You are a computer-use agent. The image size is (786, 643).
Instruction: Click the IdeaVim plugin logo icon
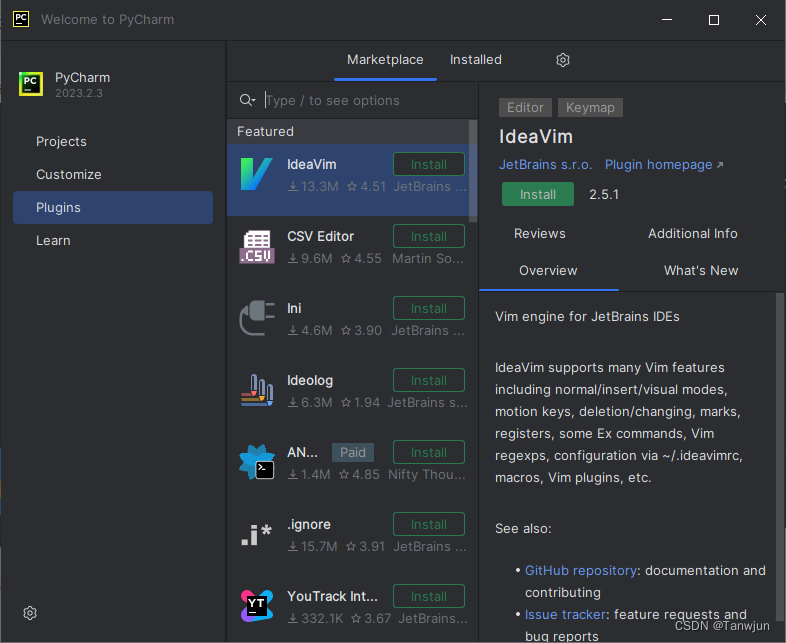pos(257,174)
